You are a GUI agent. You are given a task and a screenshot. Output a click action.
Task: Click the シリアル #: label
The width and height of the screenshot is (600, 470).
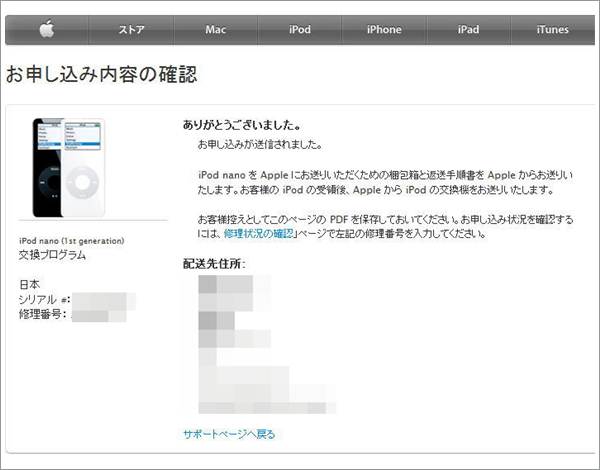[44, 299]
